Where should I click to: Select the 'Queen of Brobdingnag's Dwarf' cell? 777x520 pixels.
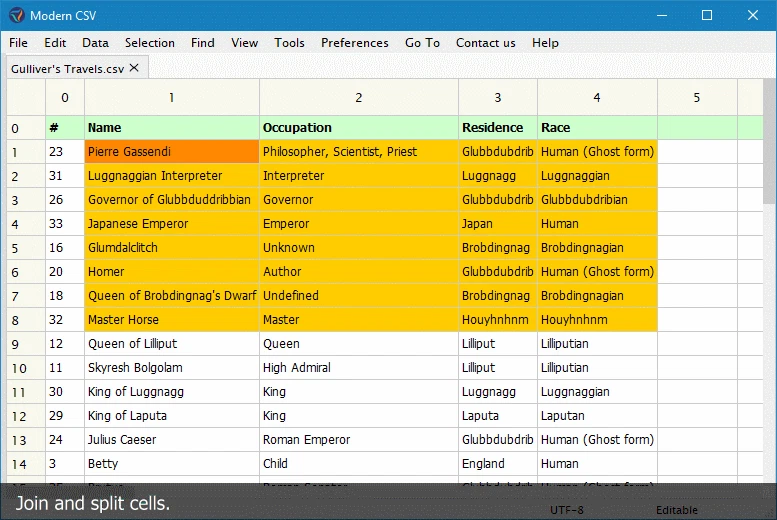172,296
